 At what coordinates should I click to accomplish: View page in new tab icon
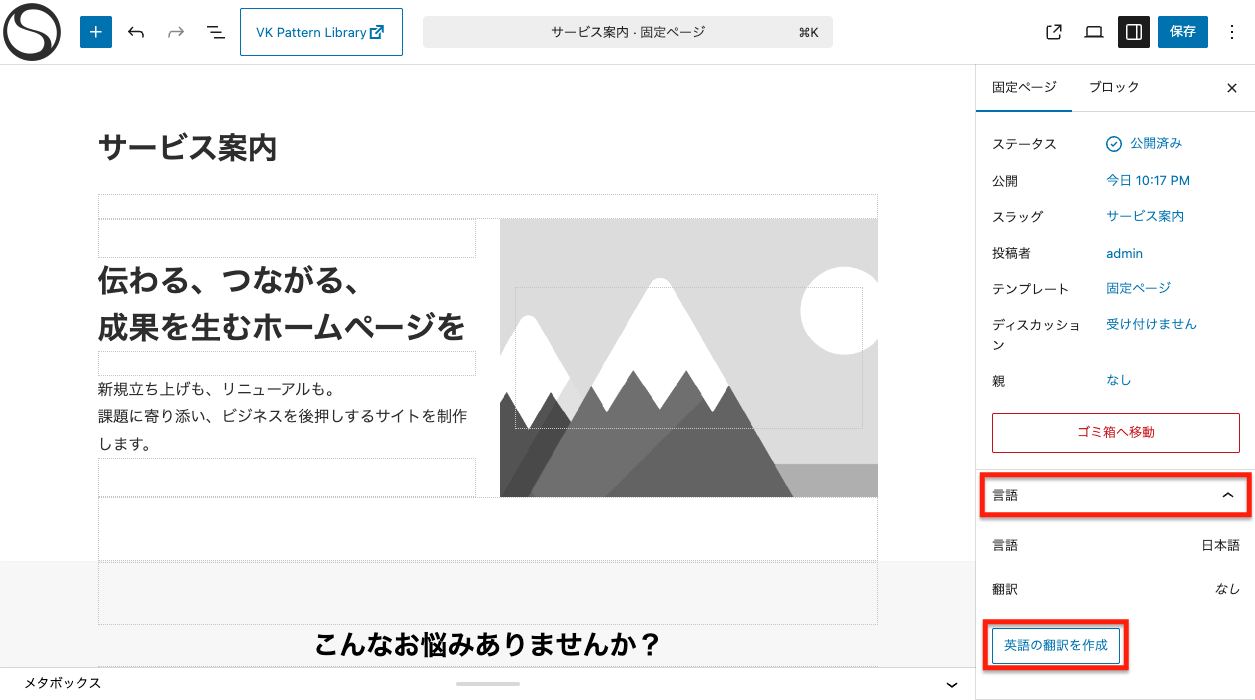[x=1053, y=32]
